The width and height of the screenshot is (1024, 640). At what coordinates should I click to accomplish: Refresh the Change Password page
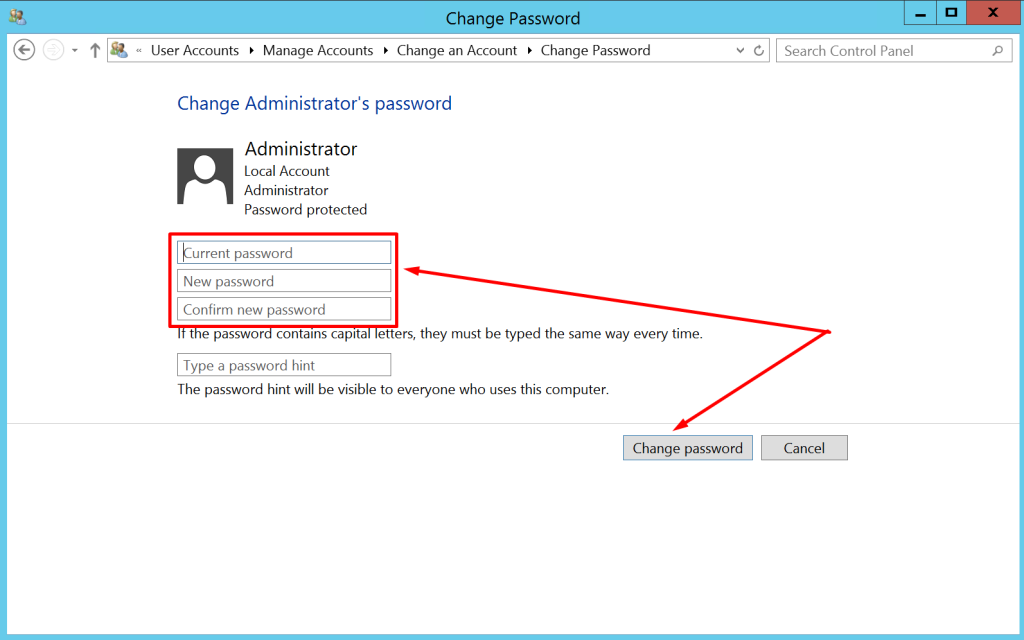pos(759,51)
